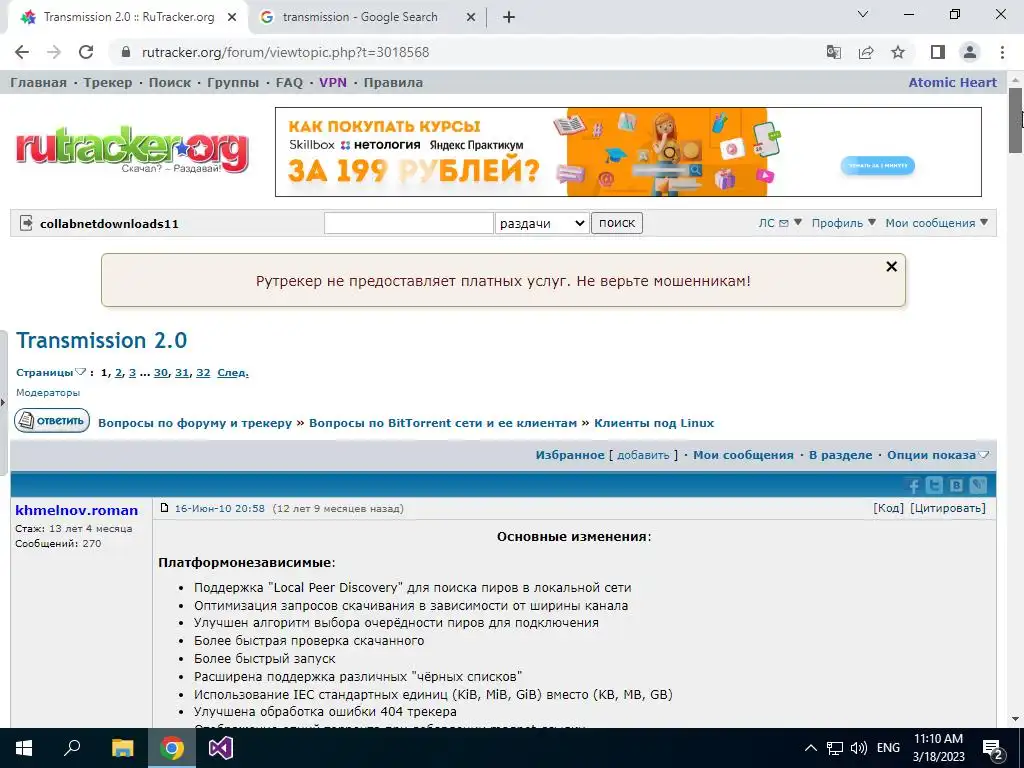Click the Цитировать quote link
Viewport: 1024px width, 768px height.
[948, 508]
